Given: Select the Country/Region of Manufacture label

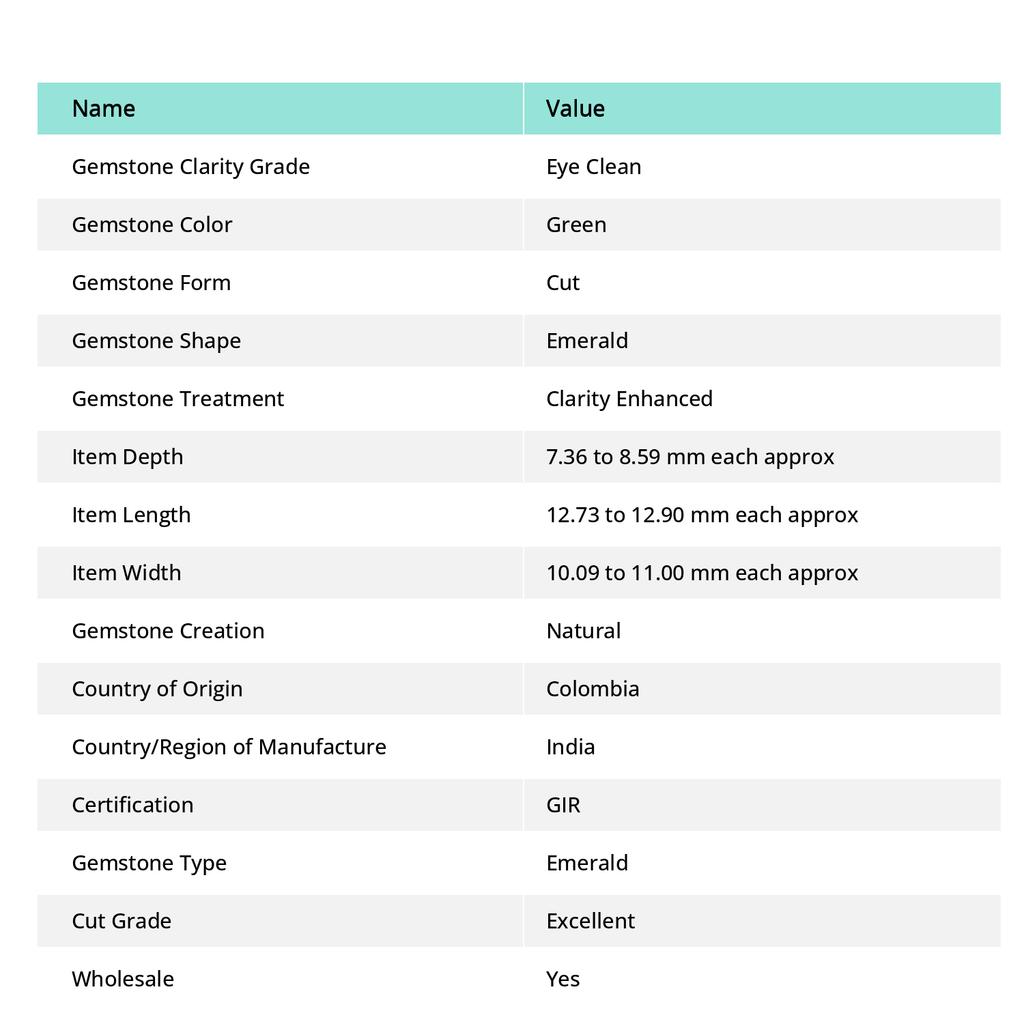Looking at the screenshot, I should click(229, 747).
